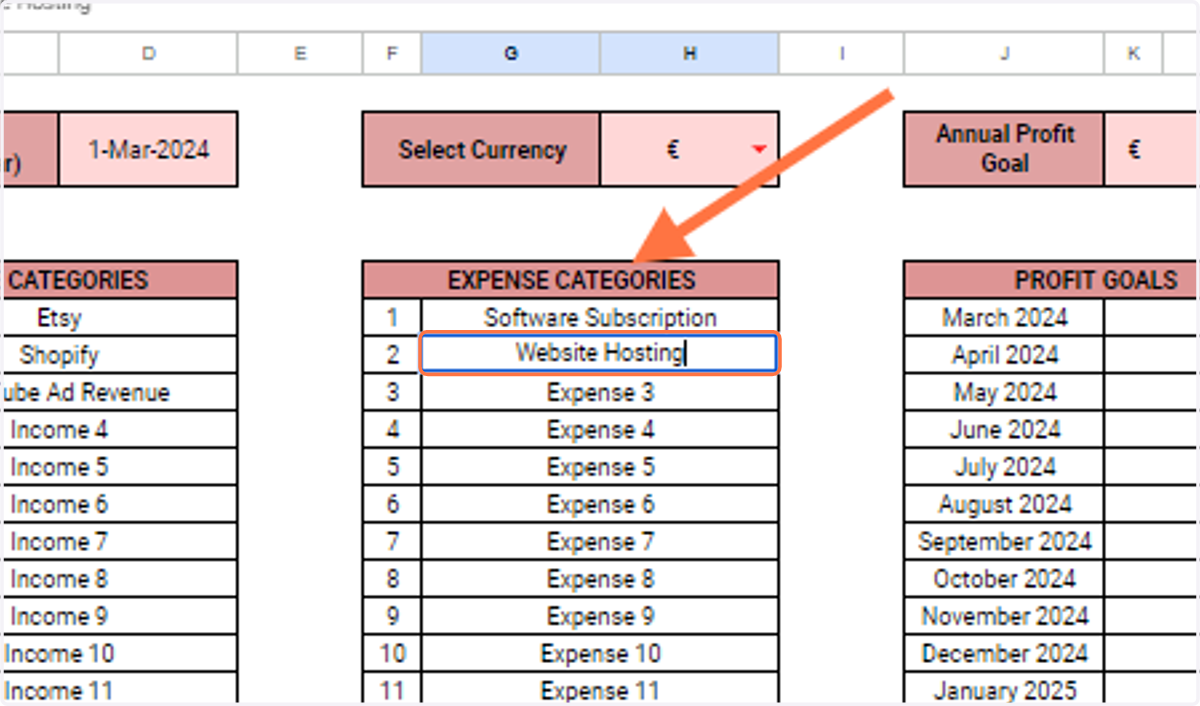This screenshot has width=1200, height=706.
Task: Click the Income 6 cell
Action: tap(120, 504)
